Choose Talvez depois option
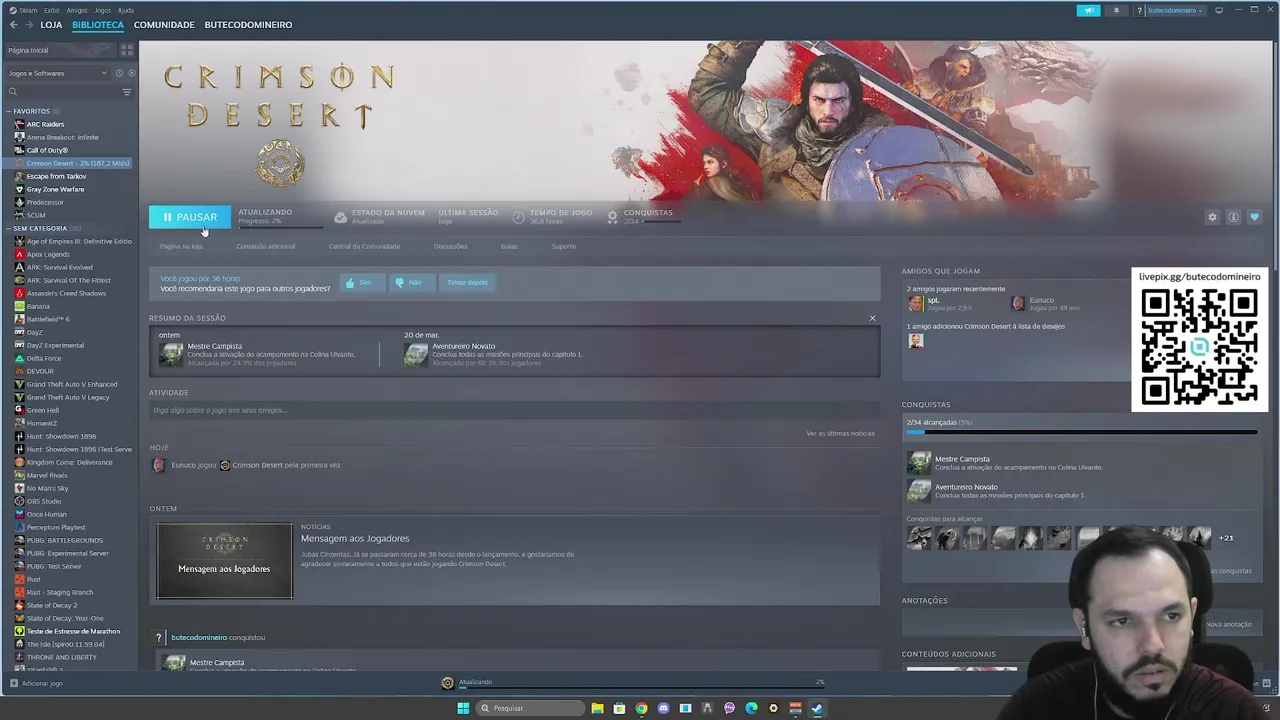Viewport: 1280px width, 720px height. point(467,283)
